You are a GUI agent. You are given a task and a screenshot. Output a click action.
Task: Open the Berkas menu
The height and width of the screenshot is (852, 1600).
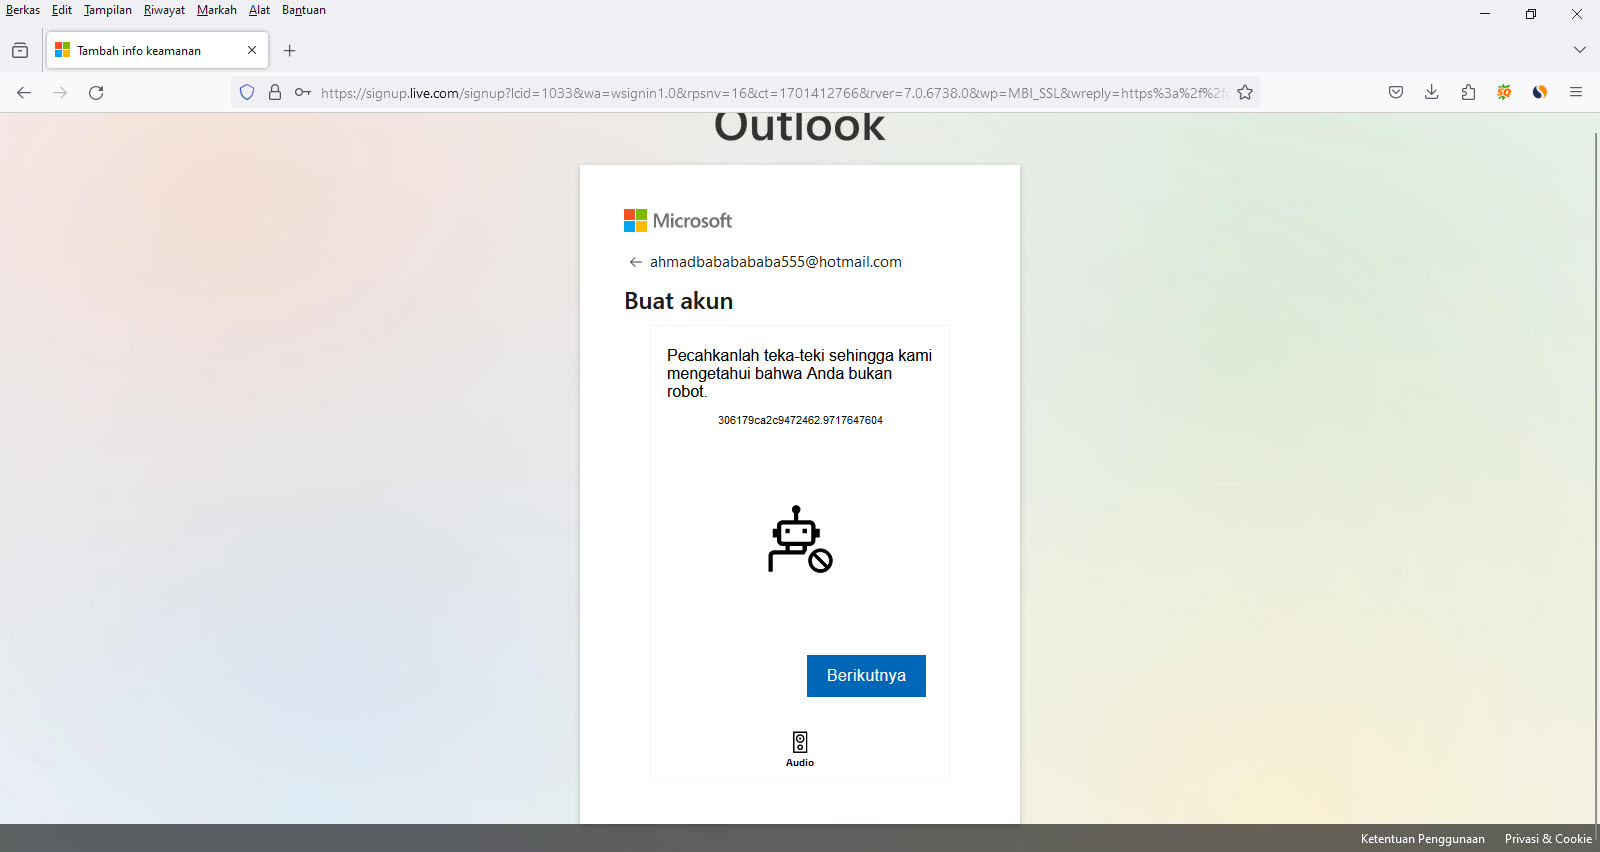click(x=23, y=10)
